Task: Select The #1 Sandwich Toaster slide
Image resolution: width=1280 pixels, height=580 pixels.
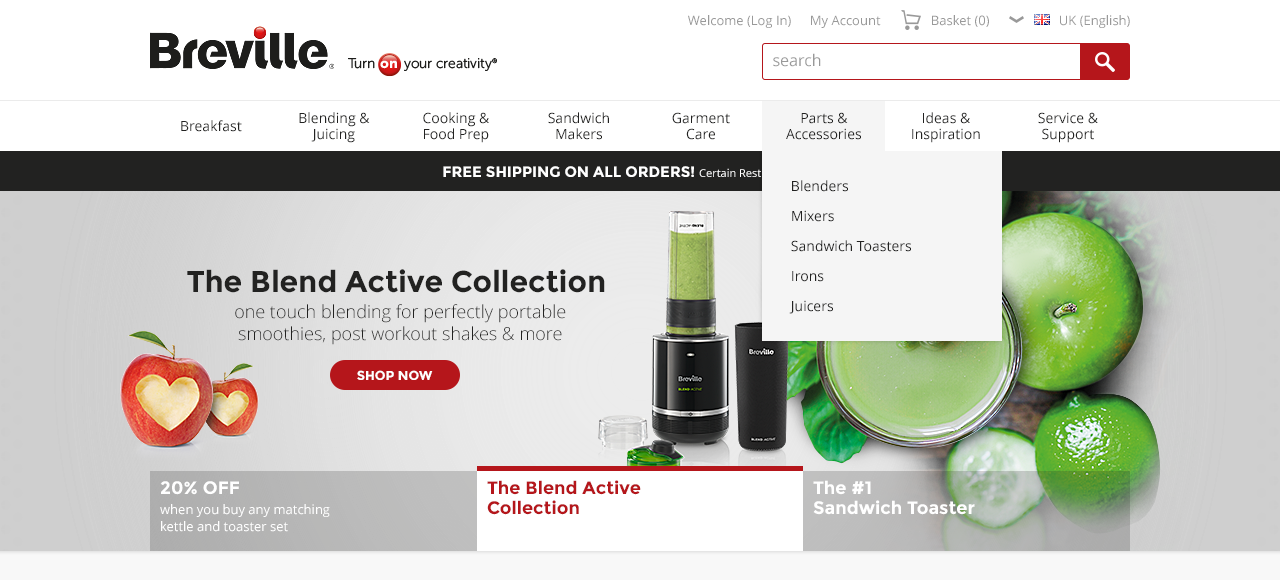Action: point(966,511)
